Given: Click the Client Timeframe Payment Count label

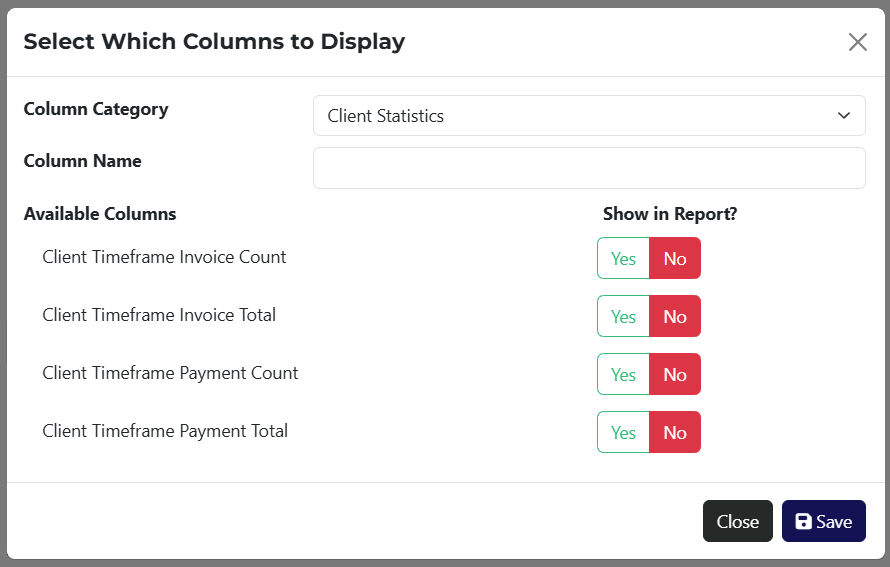Looking at the screenshot, I should 170,373.
